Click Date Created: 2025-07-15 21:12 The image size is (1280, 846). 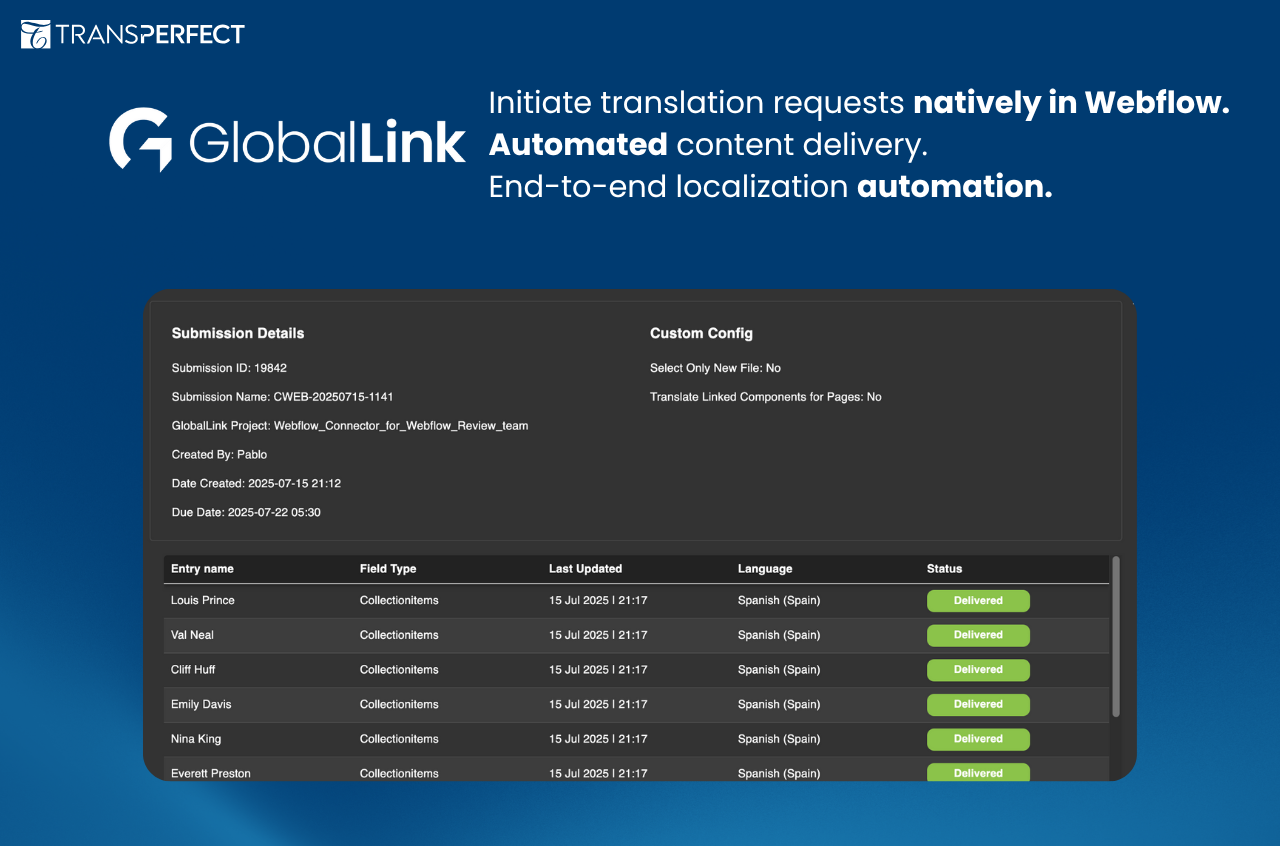[256, 484]
